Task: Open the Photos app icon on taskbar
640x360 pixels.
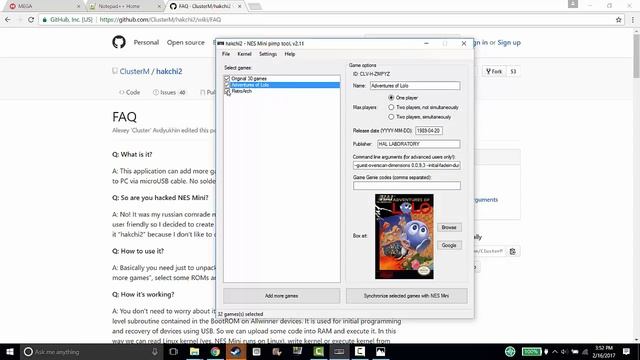Action: coord(380,351)
